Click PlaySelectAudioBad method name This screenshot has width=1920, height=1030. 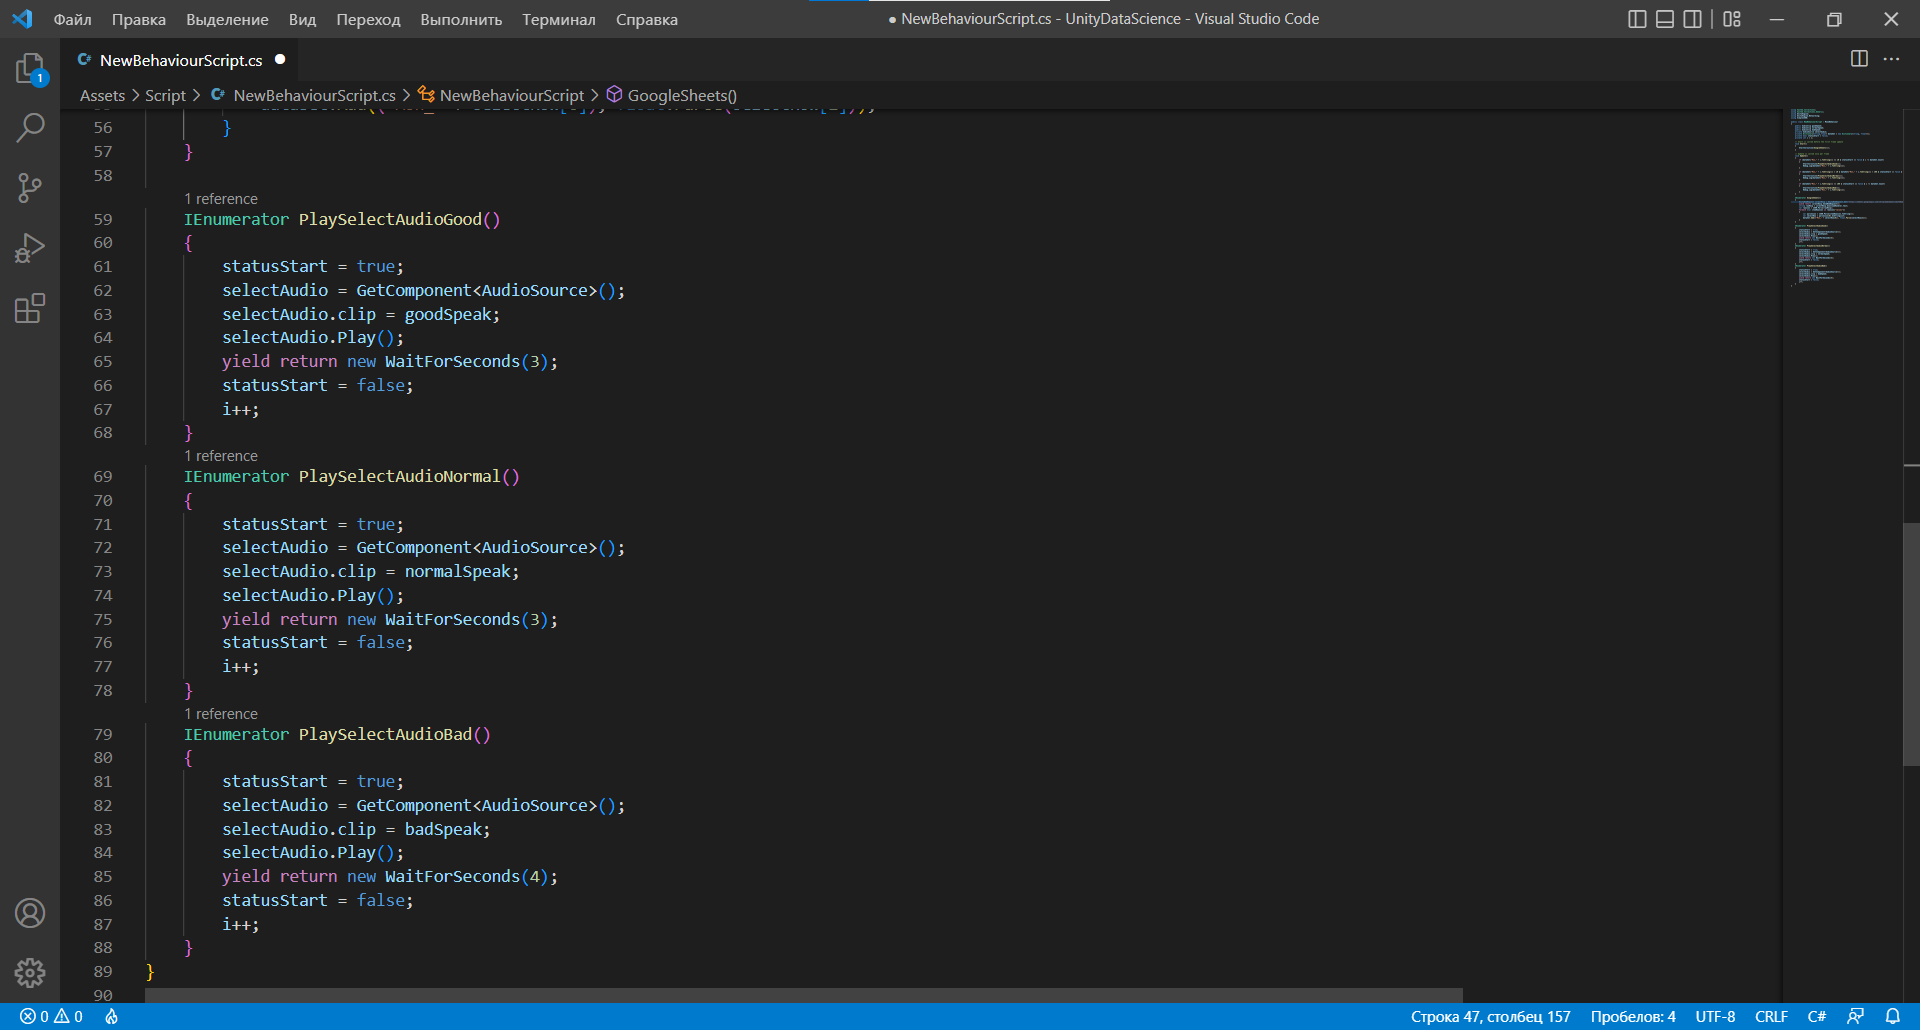tap(385, 734)
